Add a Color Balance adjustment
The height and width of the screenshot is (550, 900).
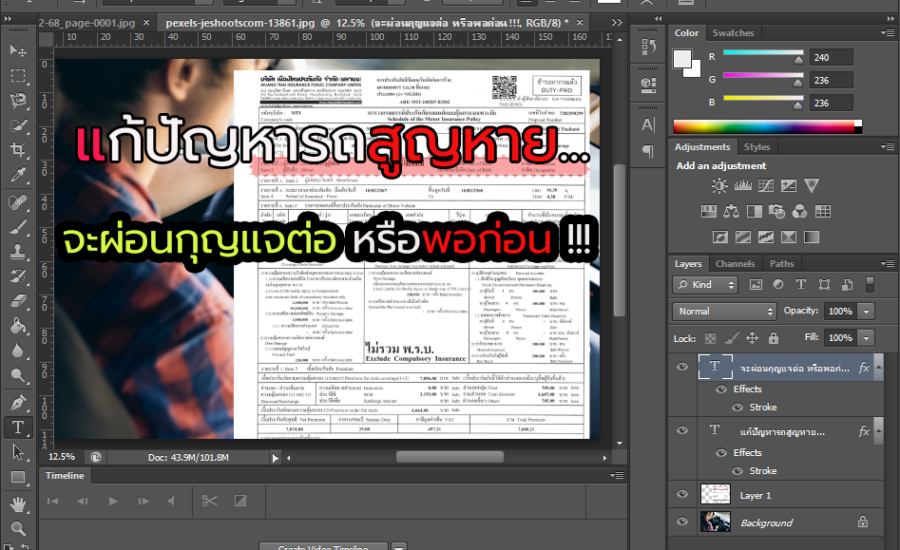click(732, 211)
